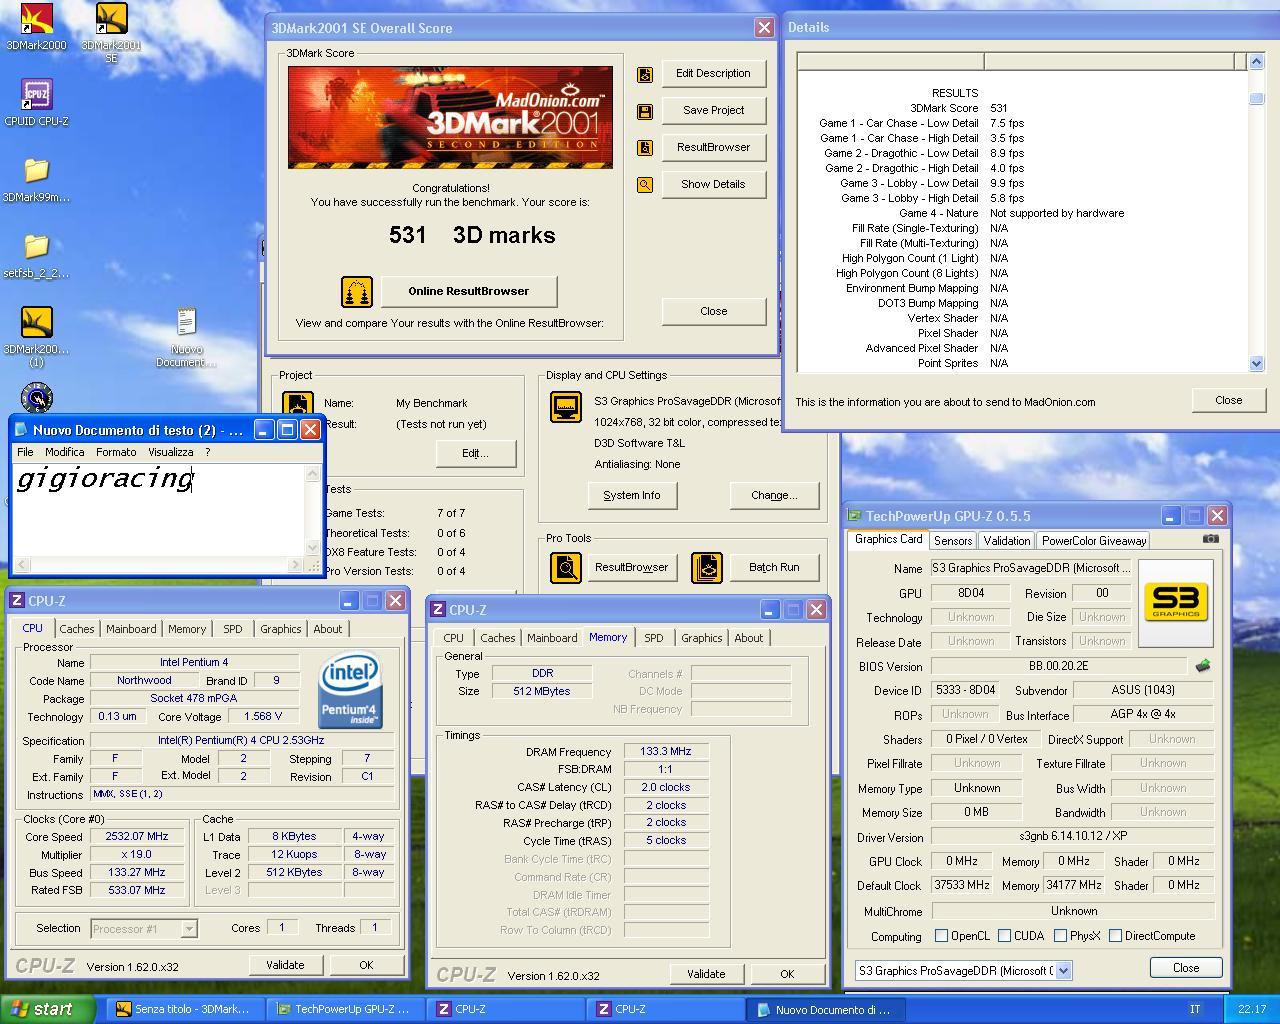Click the Intel Pentium 4 logo in CPU-Z

pos(350,690)
